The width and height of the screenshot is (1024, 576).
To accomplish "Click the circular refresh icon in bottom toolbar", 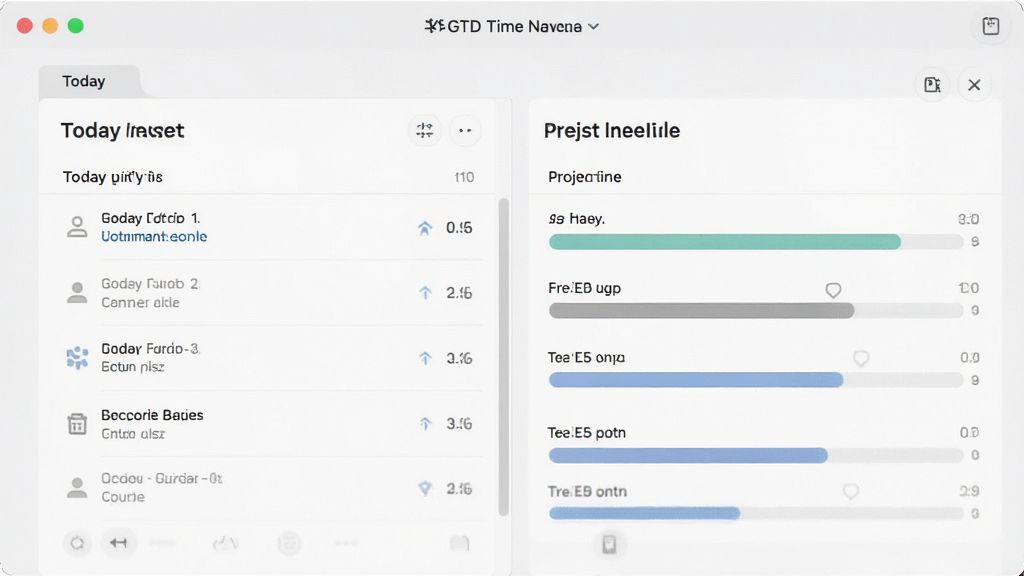I will 77,543.
